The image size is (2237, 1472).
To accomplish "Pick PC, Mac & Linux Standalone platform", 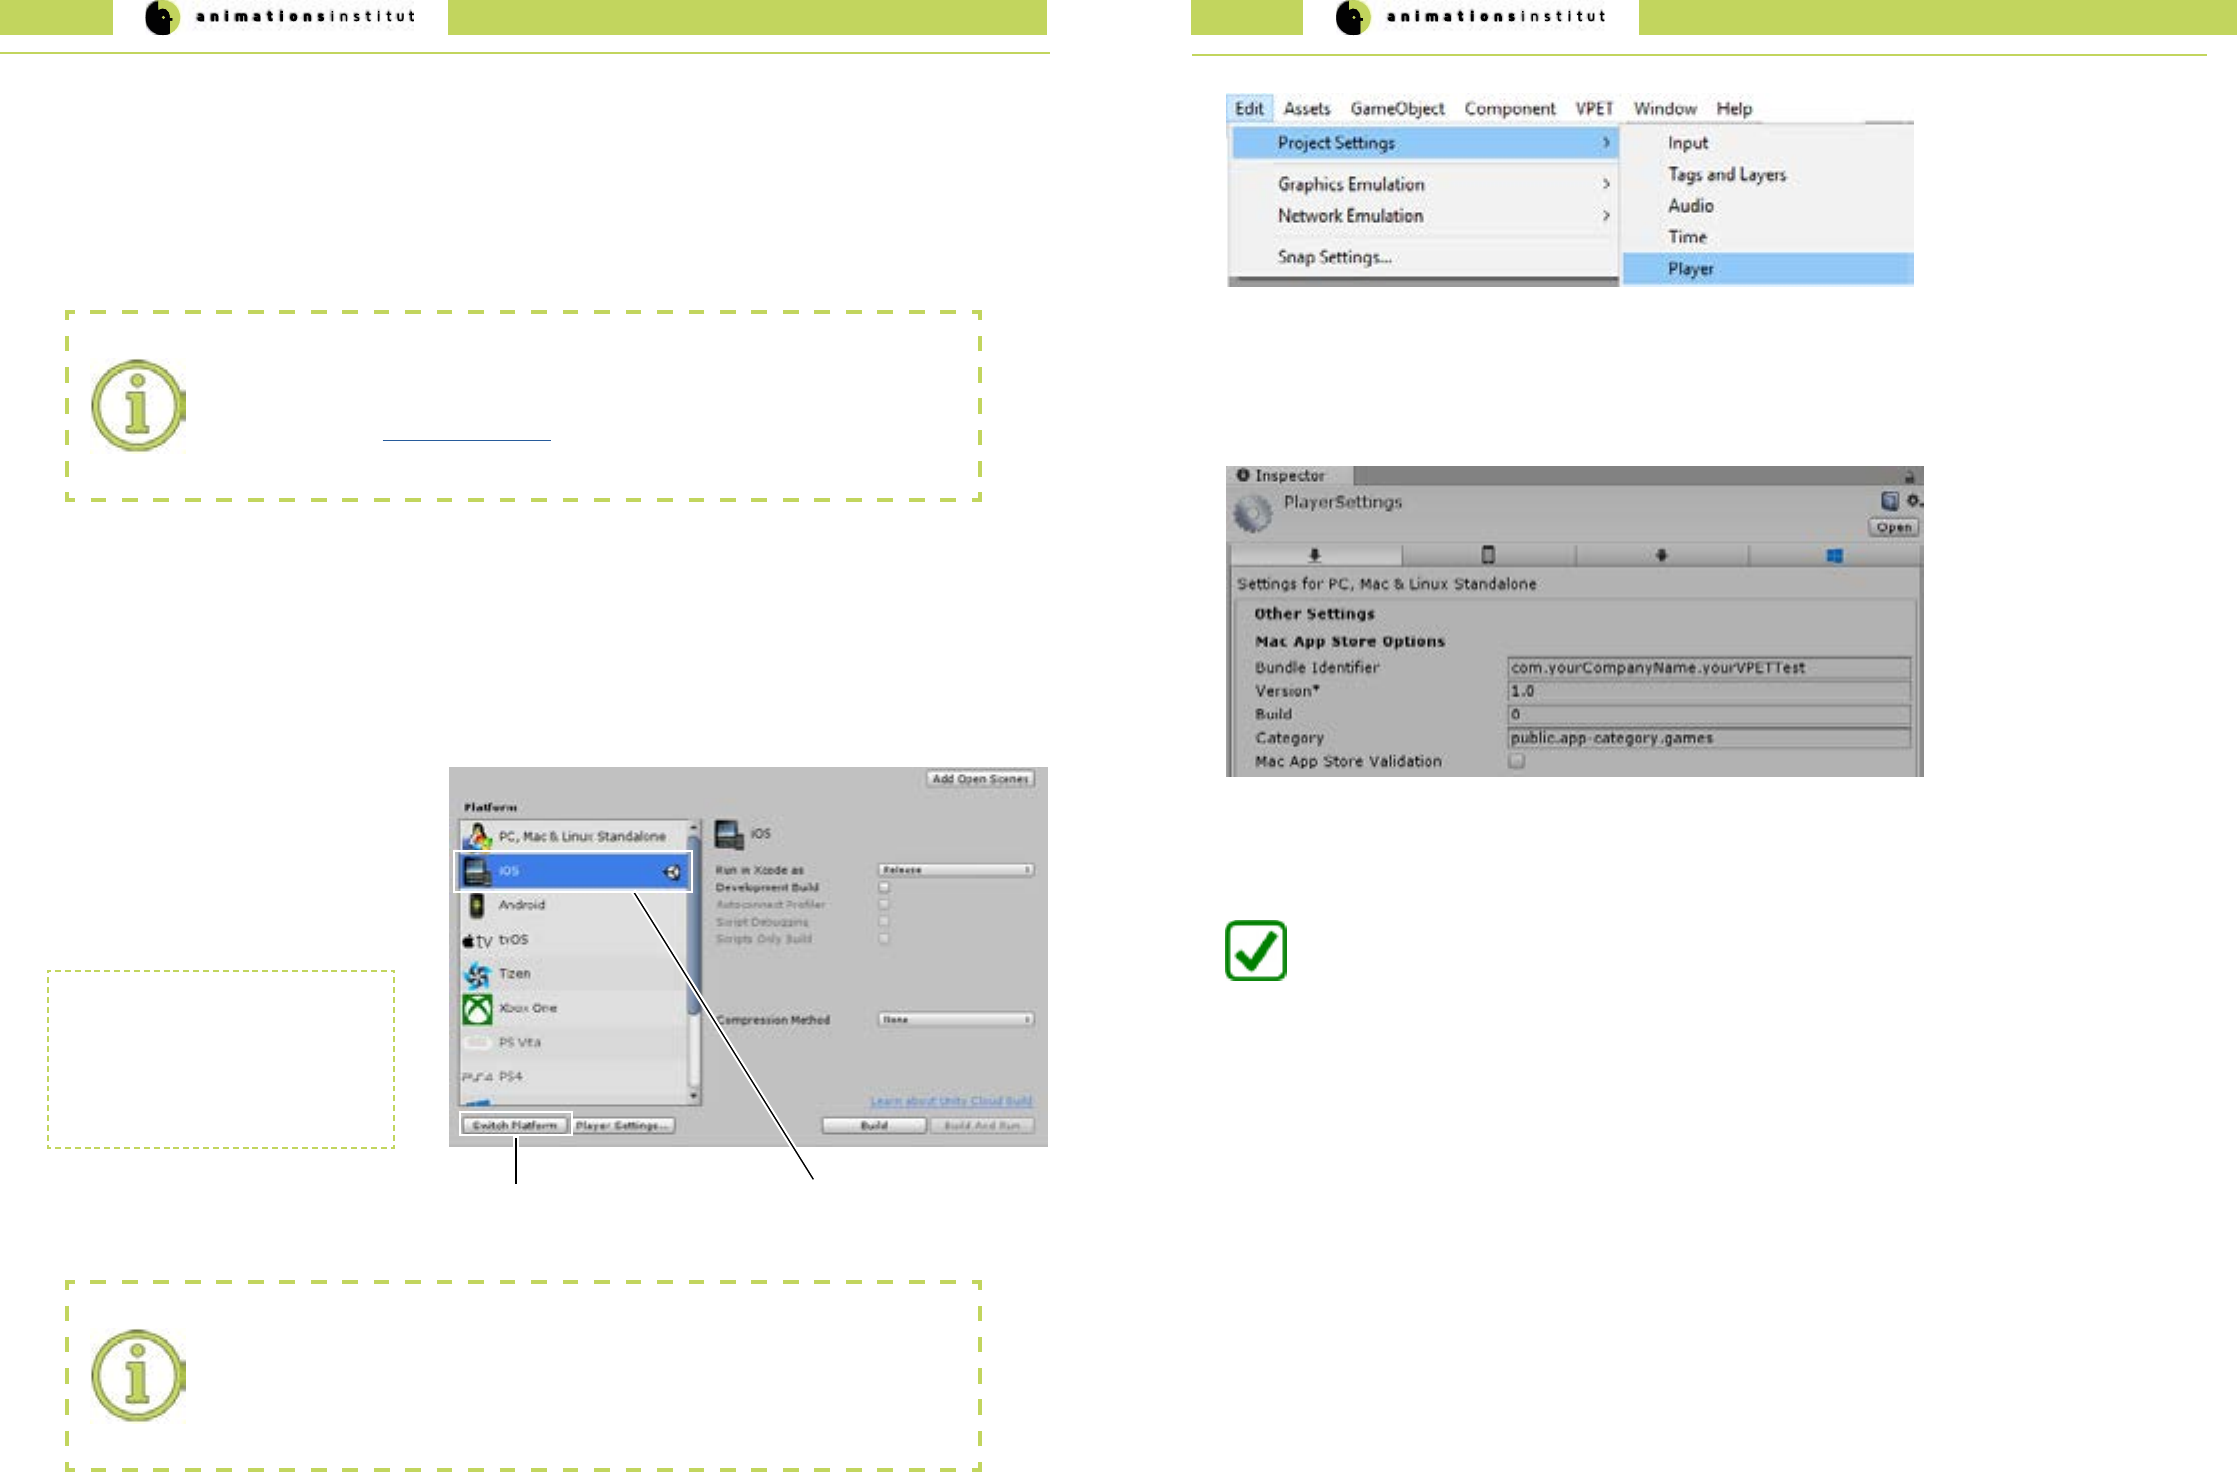I will [580, 836].
